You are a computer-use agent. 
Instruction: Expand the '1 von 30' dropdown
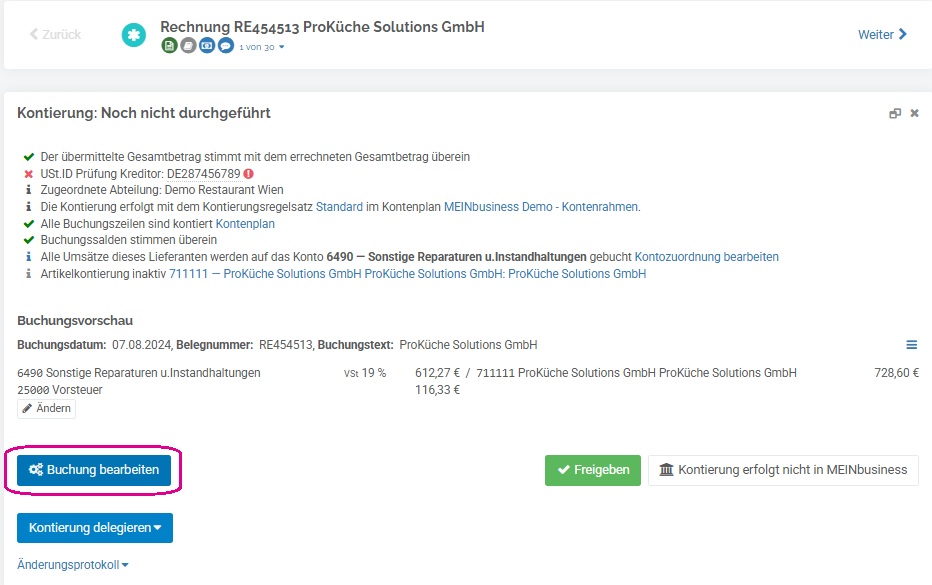click(262, 47)
